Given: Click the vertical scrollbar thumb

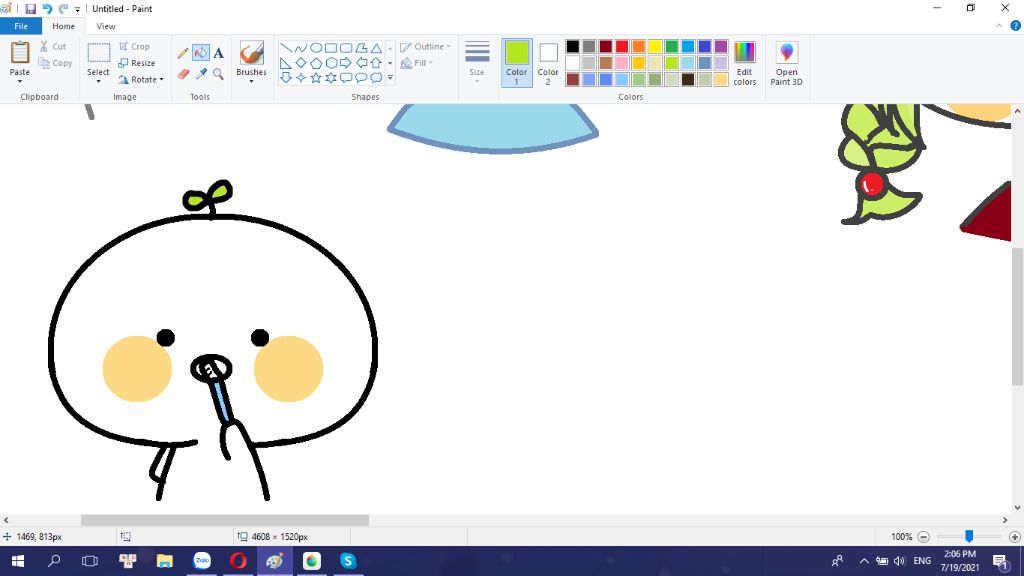Looking at the screenshot, I should (x=1017, y=317).
